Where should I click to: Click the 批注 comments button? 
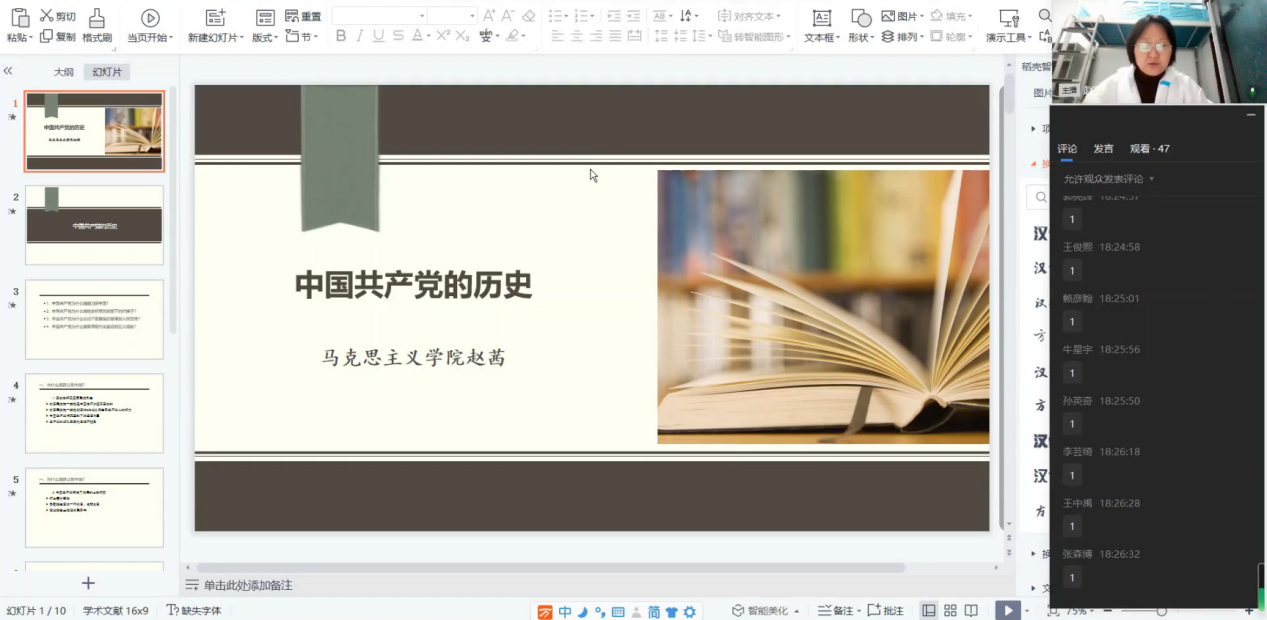pos(885,611)
